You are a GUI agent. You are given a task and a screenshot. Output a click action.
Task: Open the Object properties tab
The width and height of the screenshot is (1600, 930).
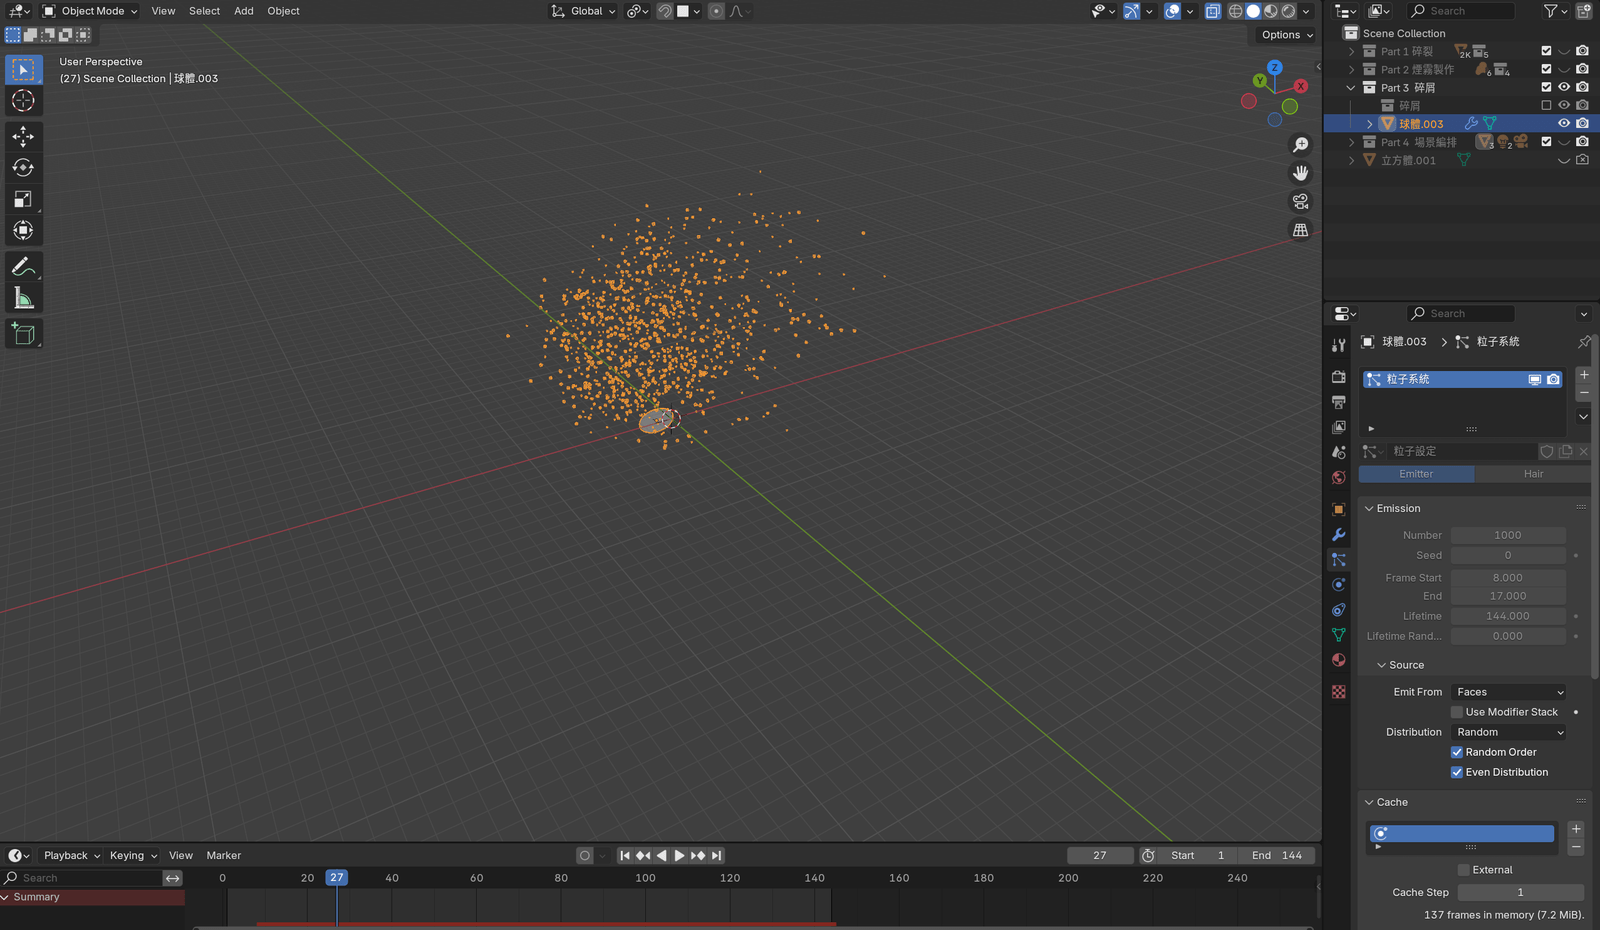point(1339,509)
